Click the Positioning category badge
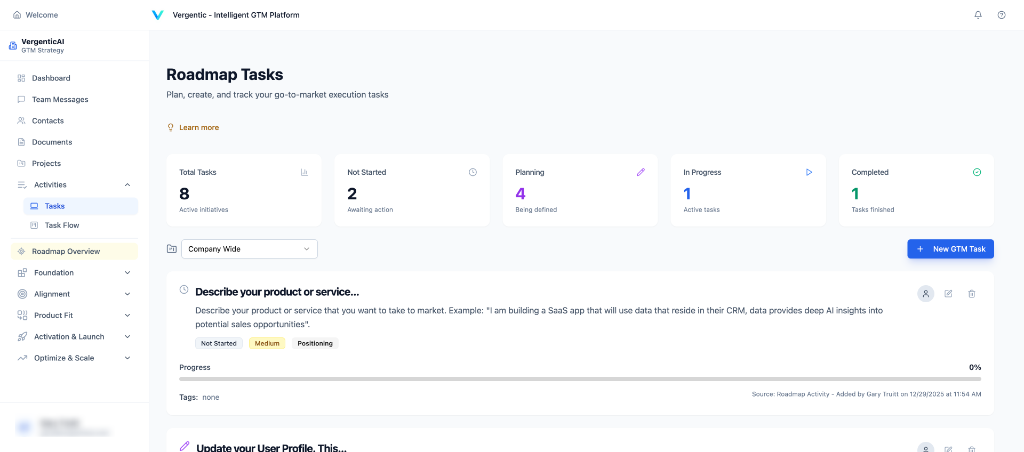Viewport: 1024px width, 452px height. pos(315,343)
